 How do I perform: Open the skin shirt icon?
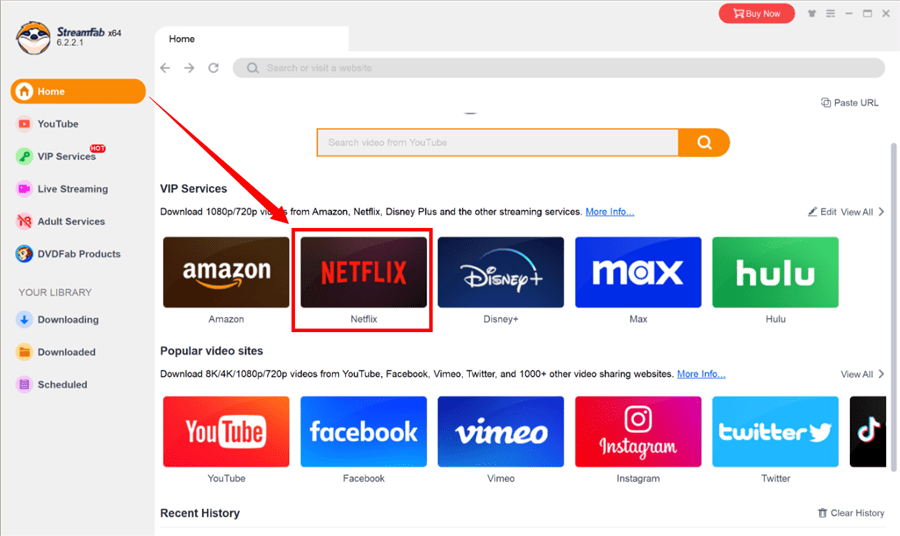[812, 13]
